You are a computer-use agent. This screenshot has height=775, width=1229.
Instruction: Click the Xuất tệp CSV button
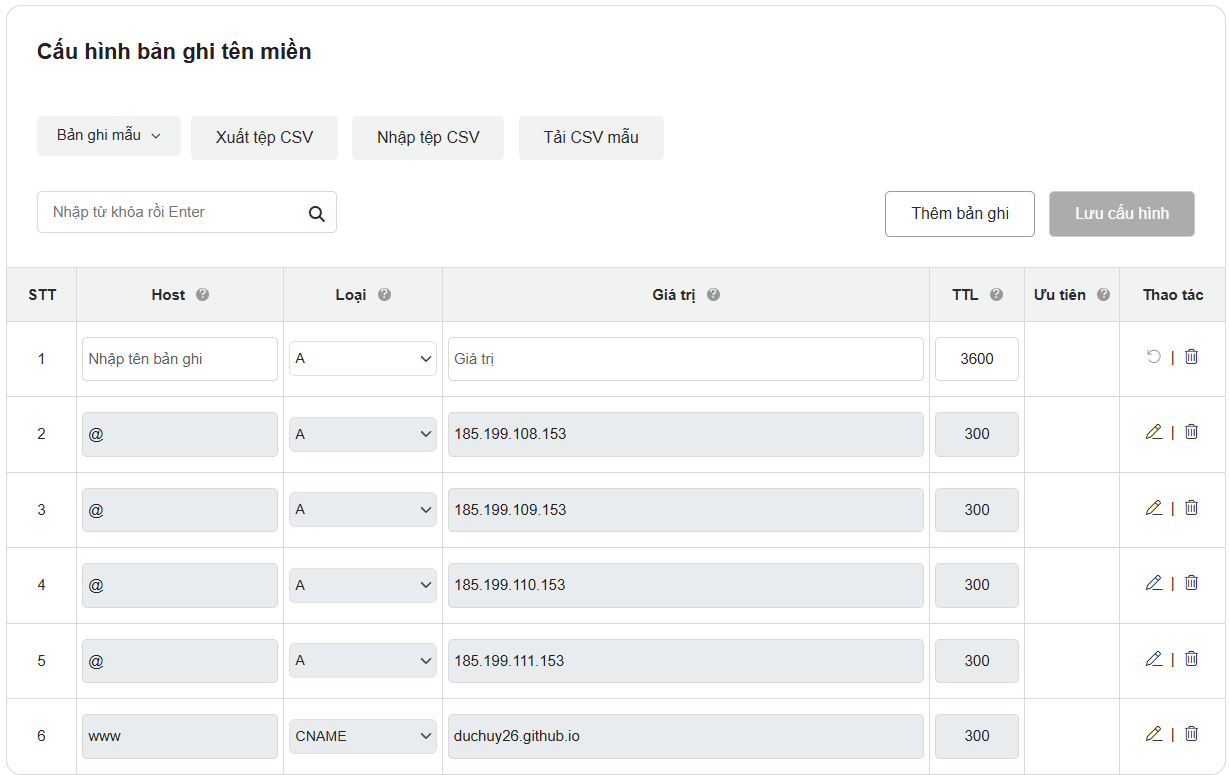(264, 137)
